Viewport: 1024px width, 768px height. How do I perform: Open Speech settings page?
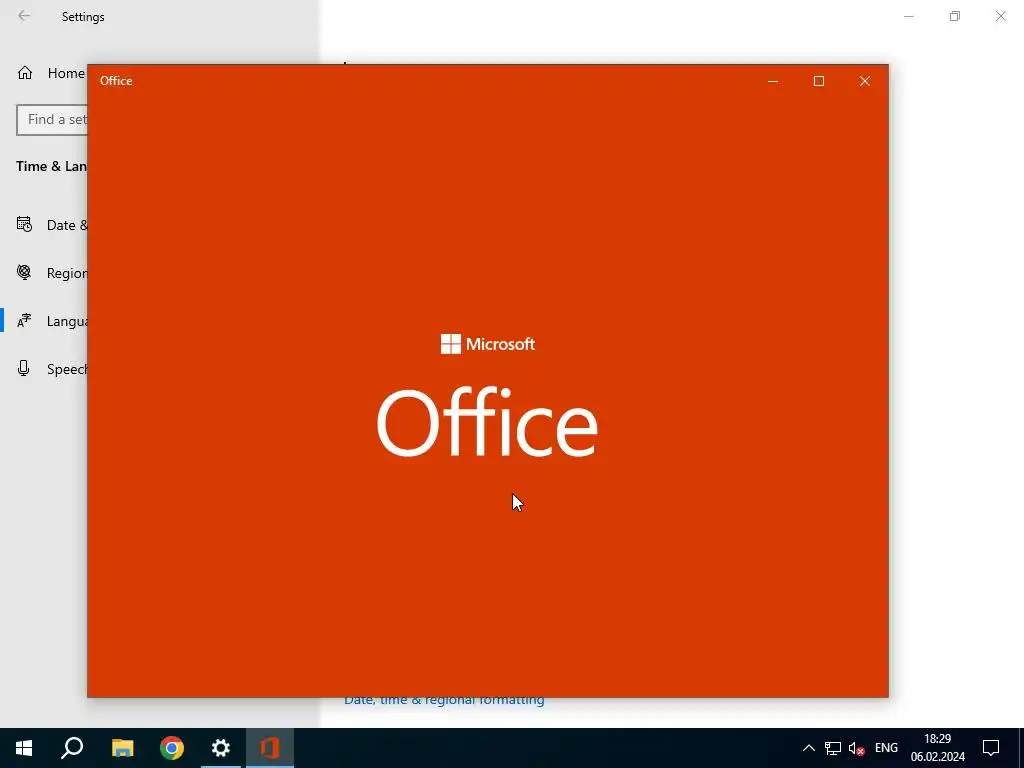tap(44, 369)
